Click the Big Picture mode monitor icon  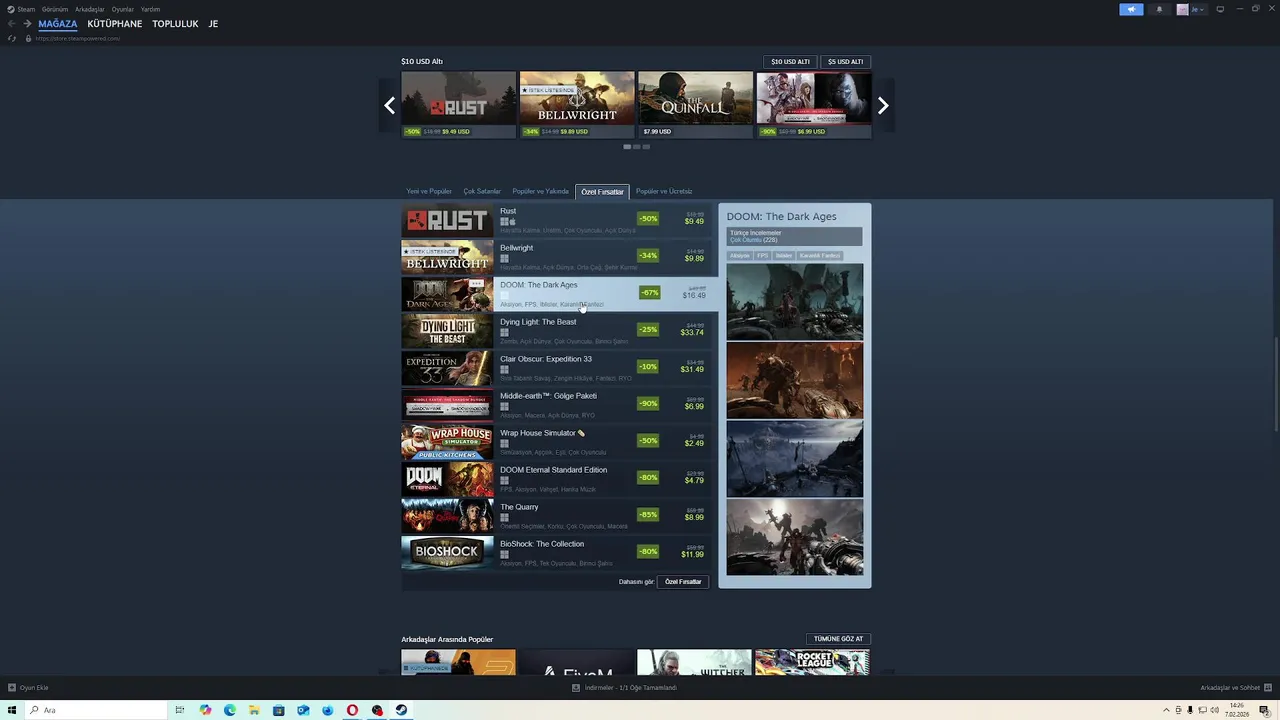point(1220,9)
